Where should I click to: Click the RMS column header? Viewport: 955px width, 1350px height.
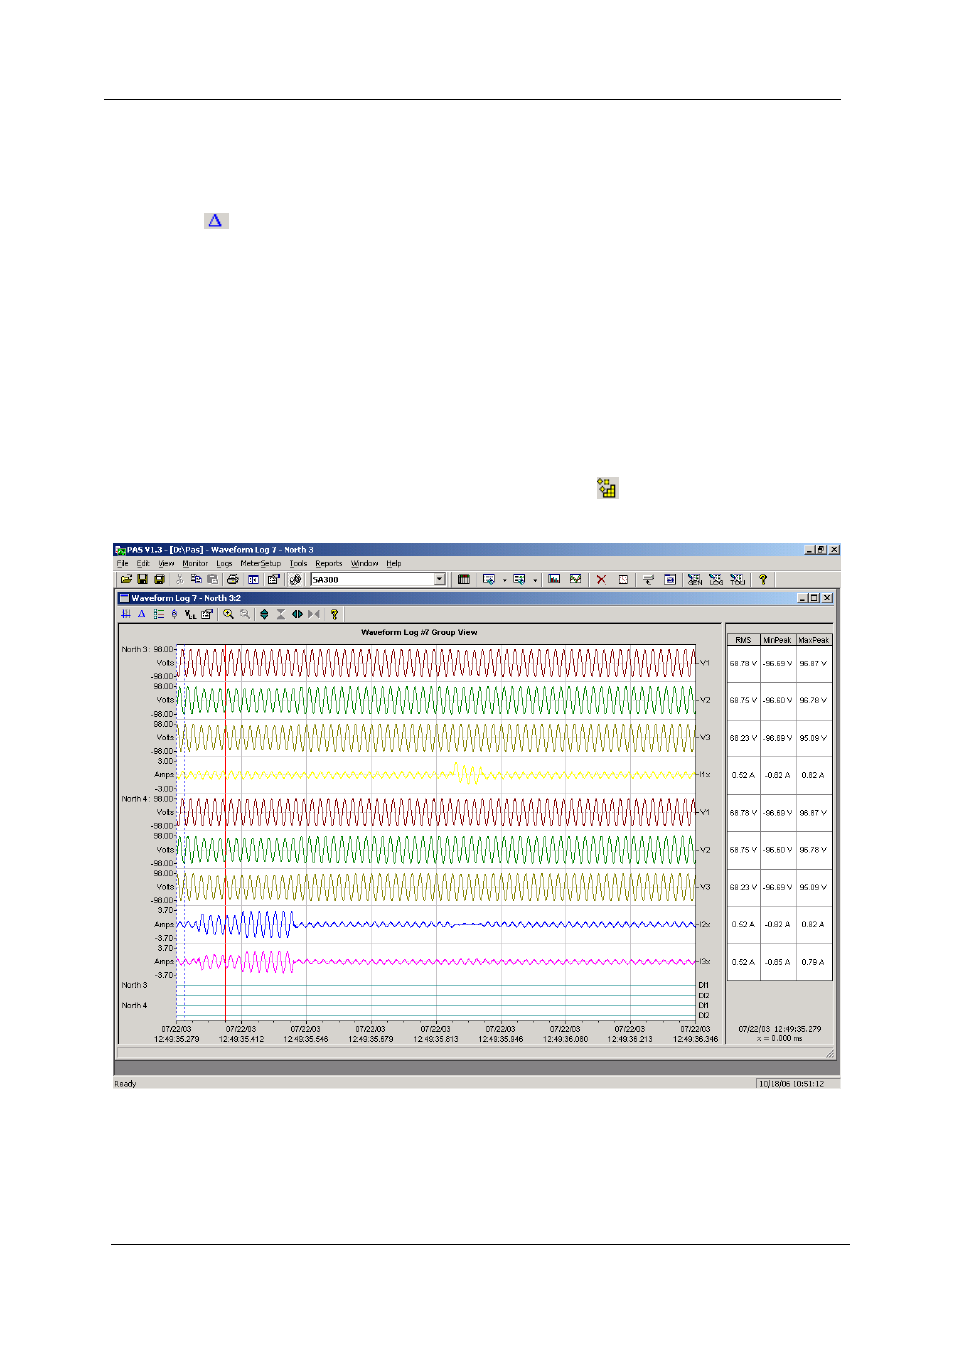click(x=743, y=640)
